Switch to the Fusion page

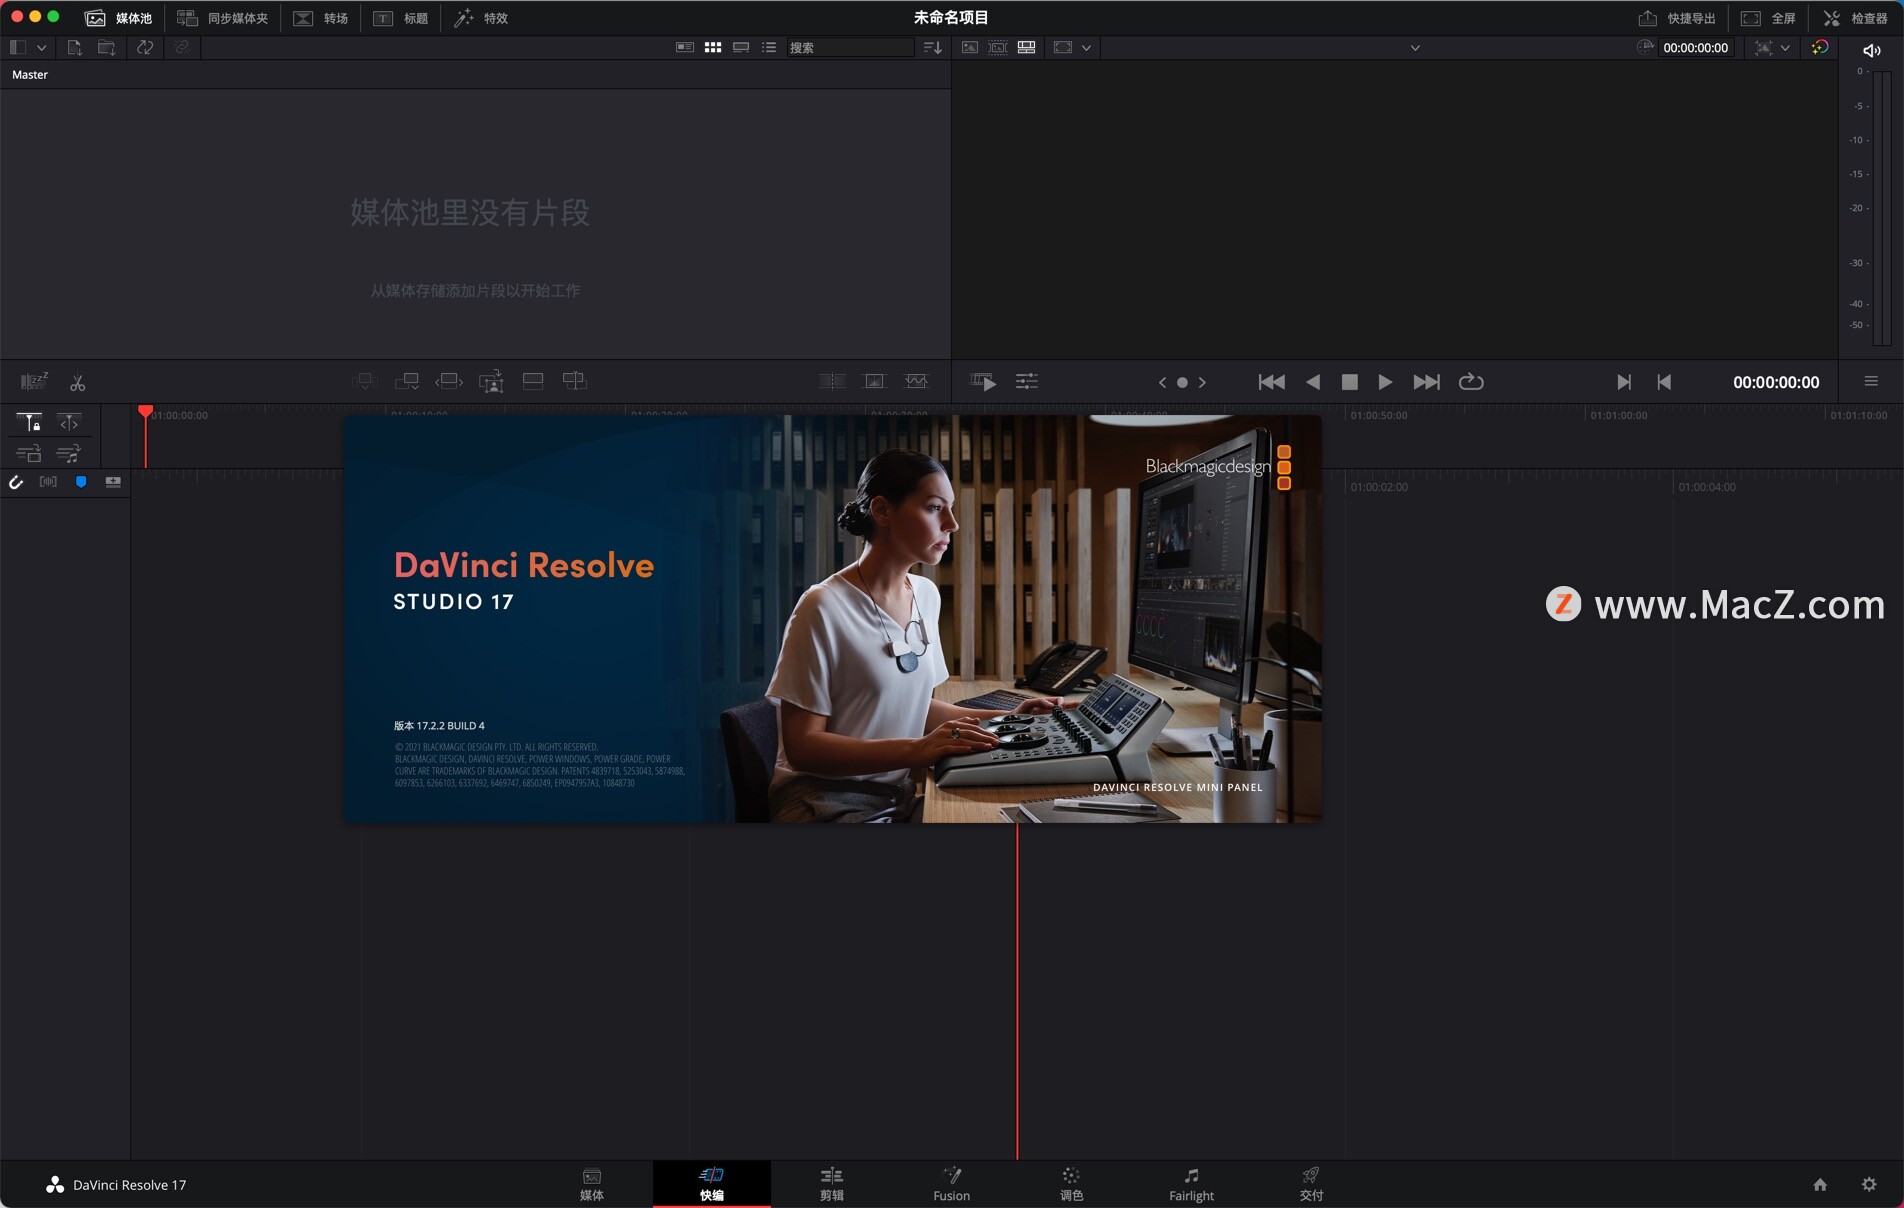click(x=951, y=1184)
